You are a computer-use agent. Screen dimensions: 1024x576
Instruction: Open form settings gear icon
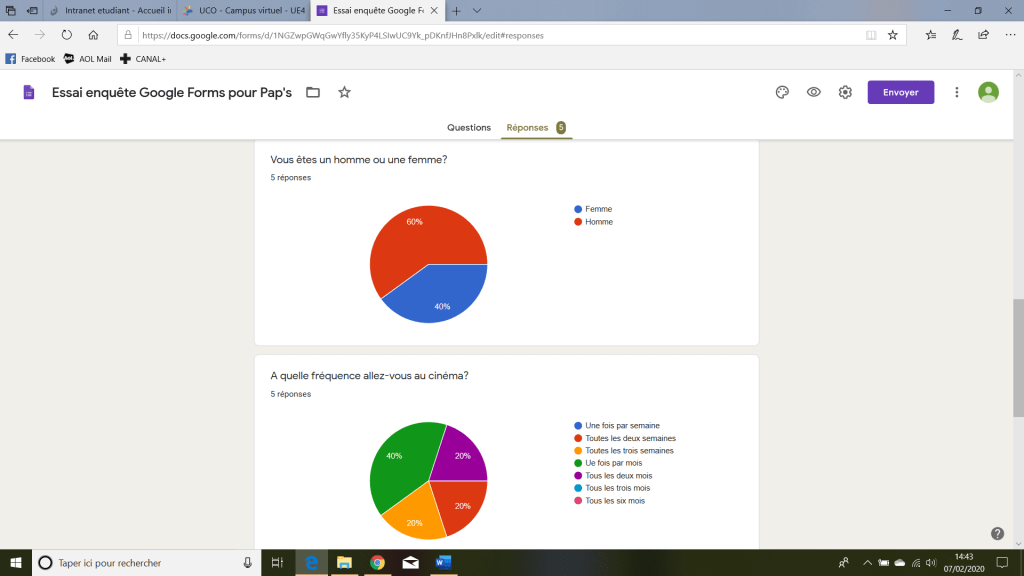coord(845,92)
